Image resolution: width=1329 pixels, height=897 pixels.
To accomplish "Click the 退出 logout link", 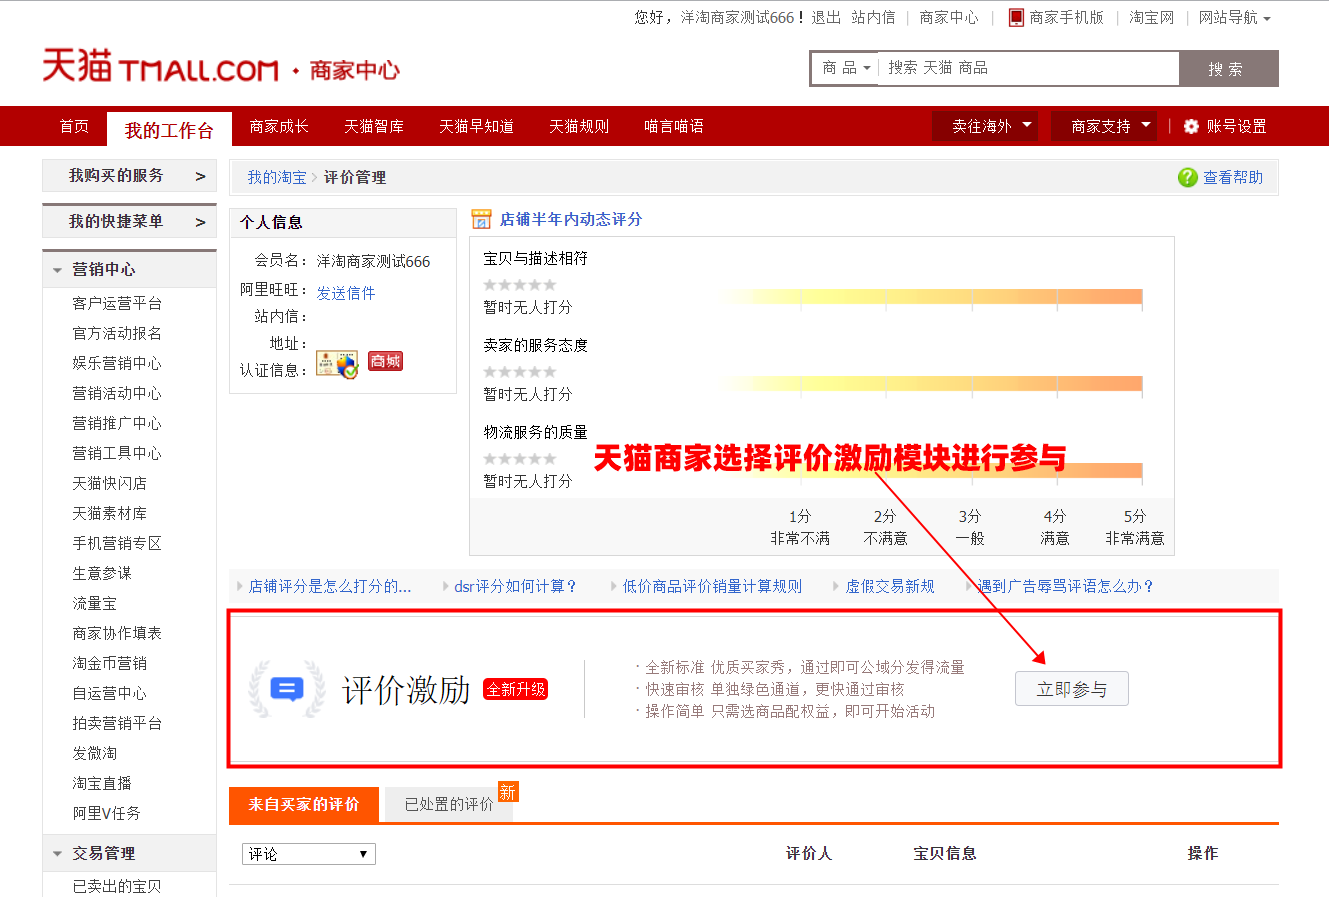I will [x=826, y=17].
